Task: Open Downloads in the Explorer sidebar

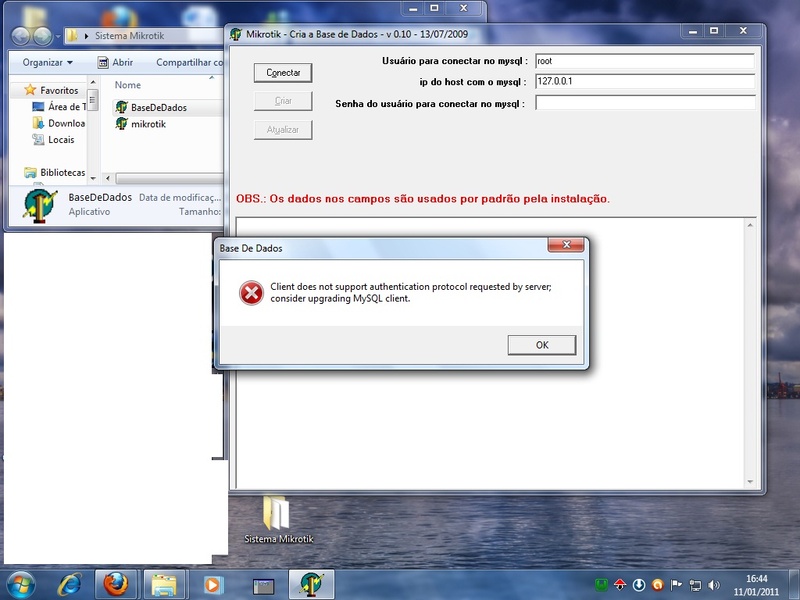Action: click(x=59, y=123)
